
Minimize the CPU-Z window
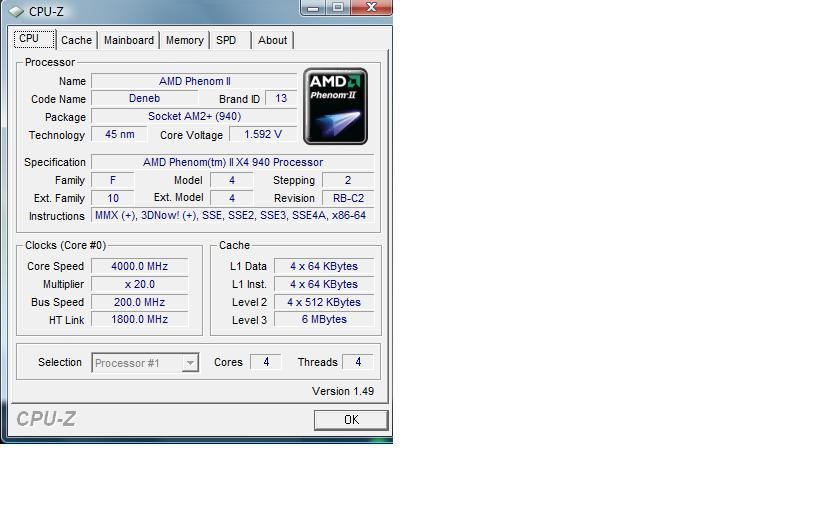coord(313,7)
